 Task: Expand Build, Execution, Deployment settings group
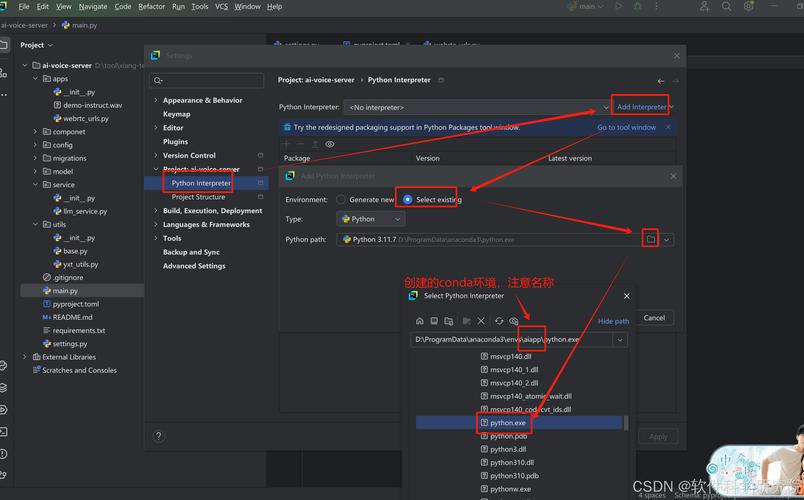pyautogui.click(x=156, y=211)
